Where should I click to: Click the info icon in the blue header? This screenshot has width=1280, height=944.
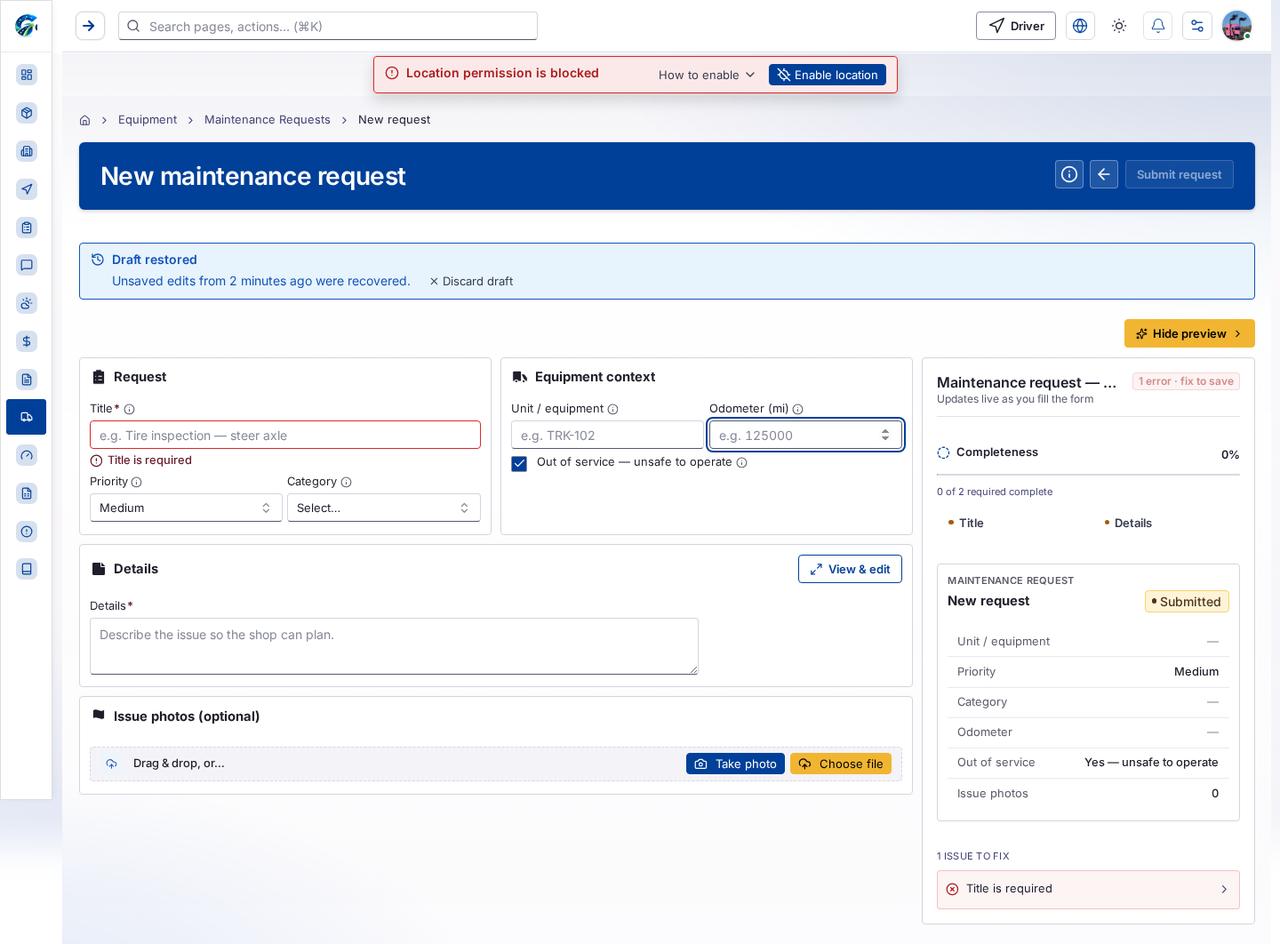[1069, 174]
